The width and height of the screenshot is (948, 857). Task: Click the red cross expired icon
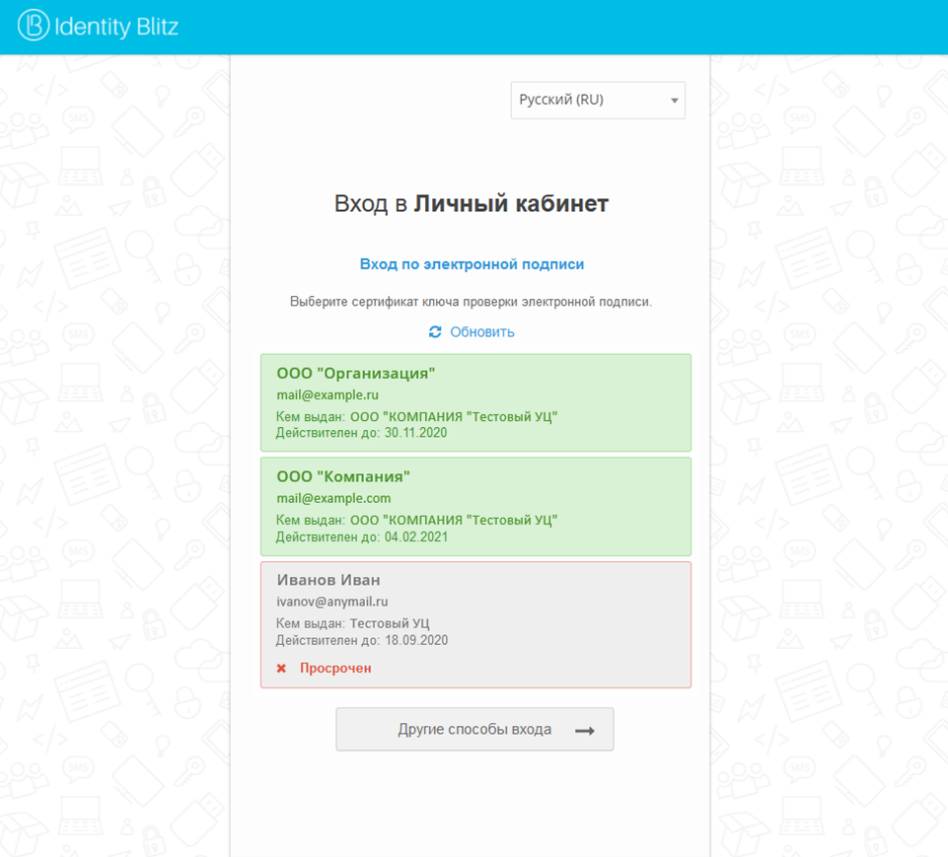point(282,668)
